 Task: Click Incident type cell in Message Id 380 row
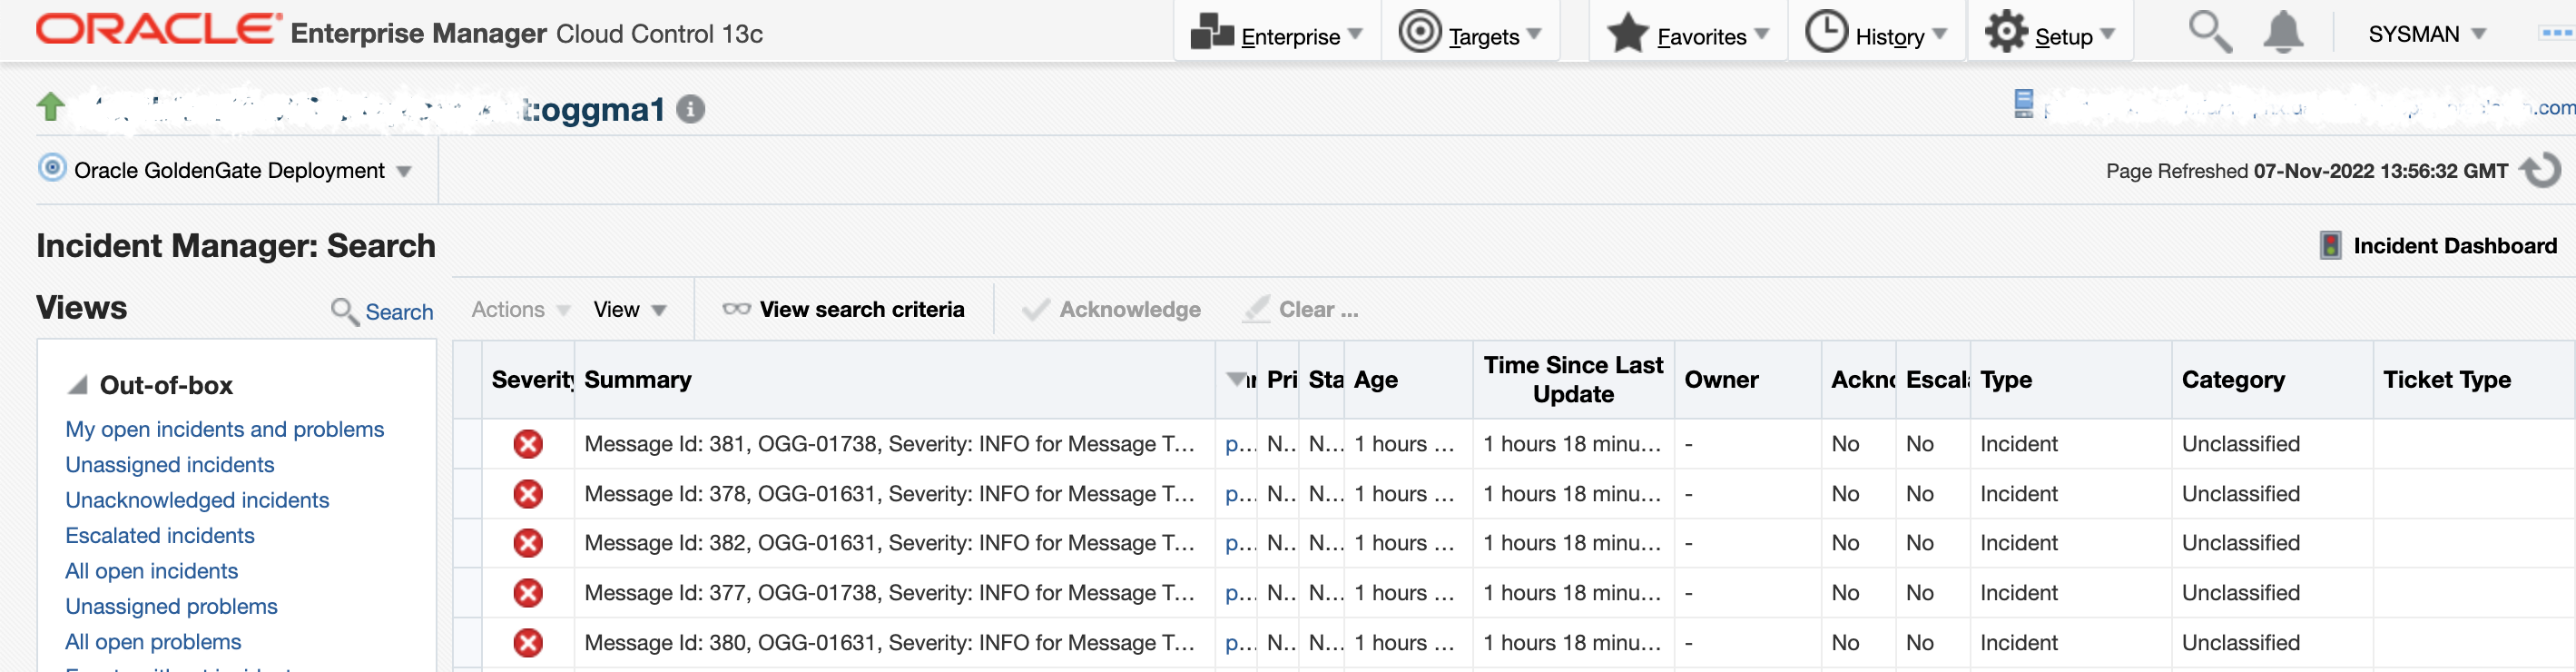coord(2018,643)
